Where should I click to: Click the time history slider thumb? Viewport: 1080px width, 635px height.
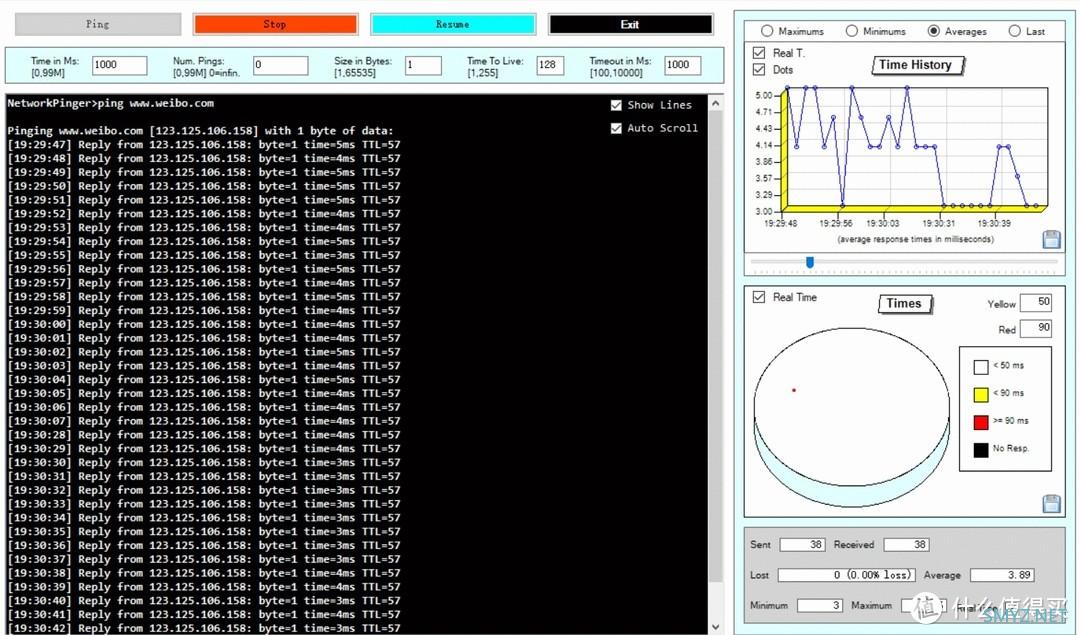pos(810,262)
